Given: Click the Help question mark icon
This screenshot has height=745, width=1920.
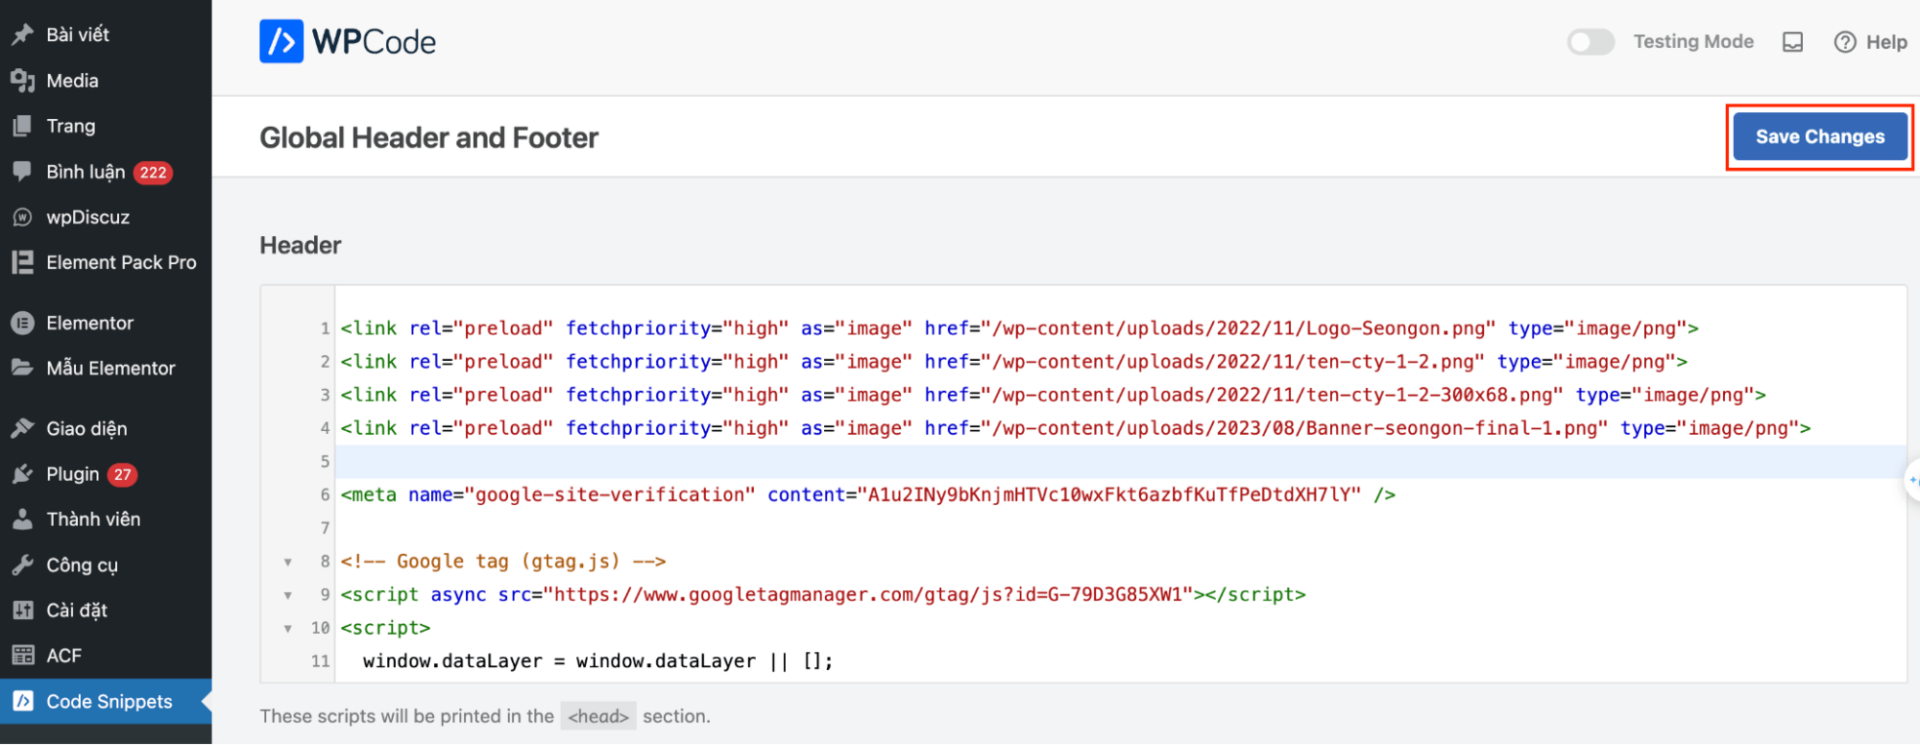Looking at the screenshot, I should tap(1844, 42).
